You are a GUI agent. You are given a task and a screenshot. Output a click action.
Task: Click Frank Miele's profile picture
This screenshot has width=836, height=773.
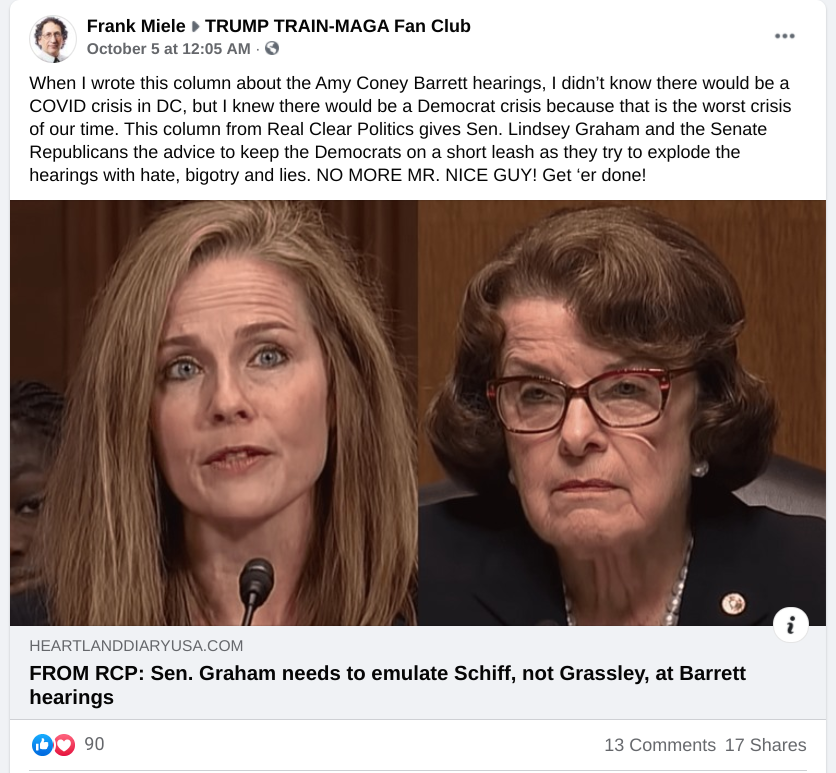(x=51, y=38)
